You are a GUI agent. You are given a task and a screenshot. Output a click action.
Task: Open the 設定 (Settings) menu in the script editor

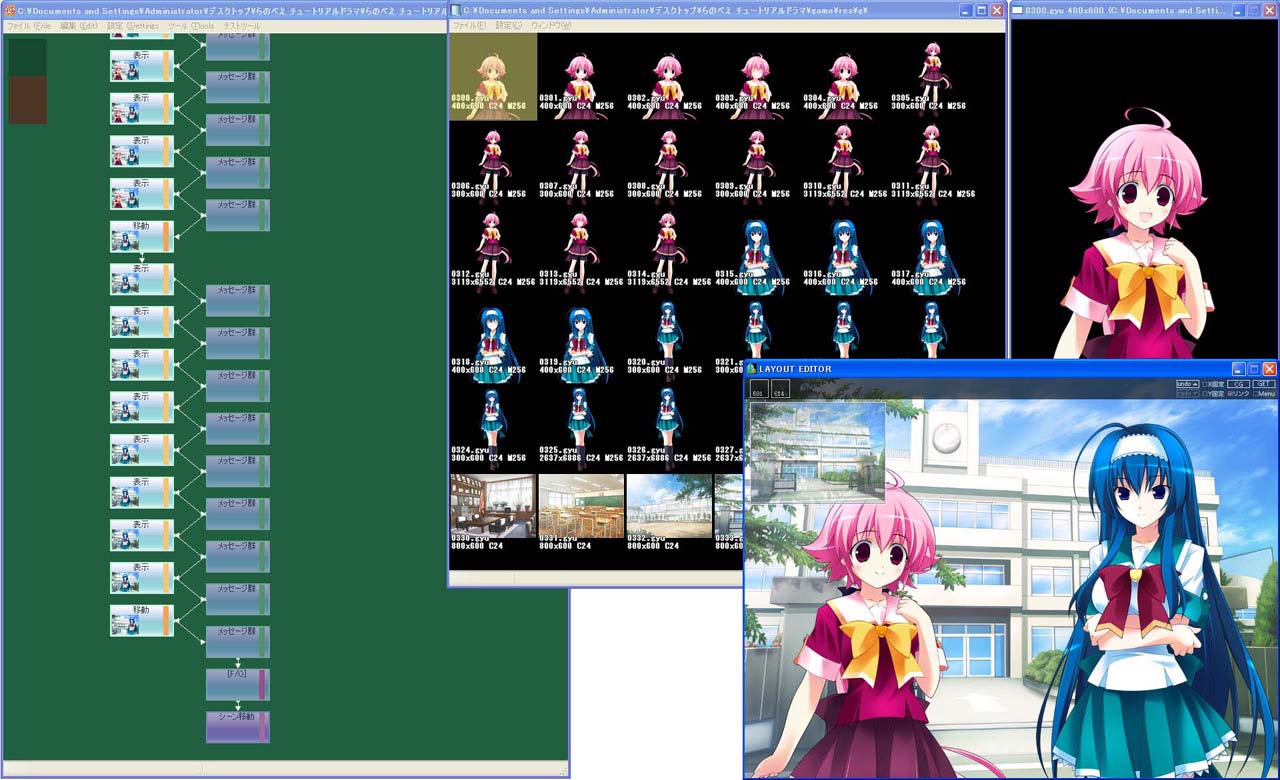[133, 25]
